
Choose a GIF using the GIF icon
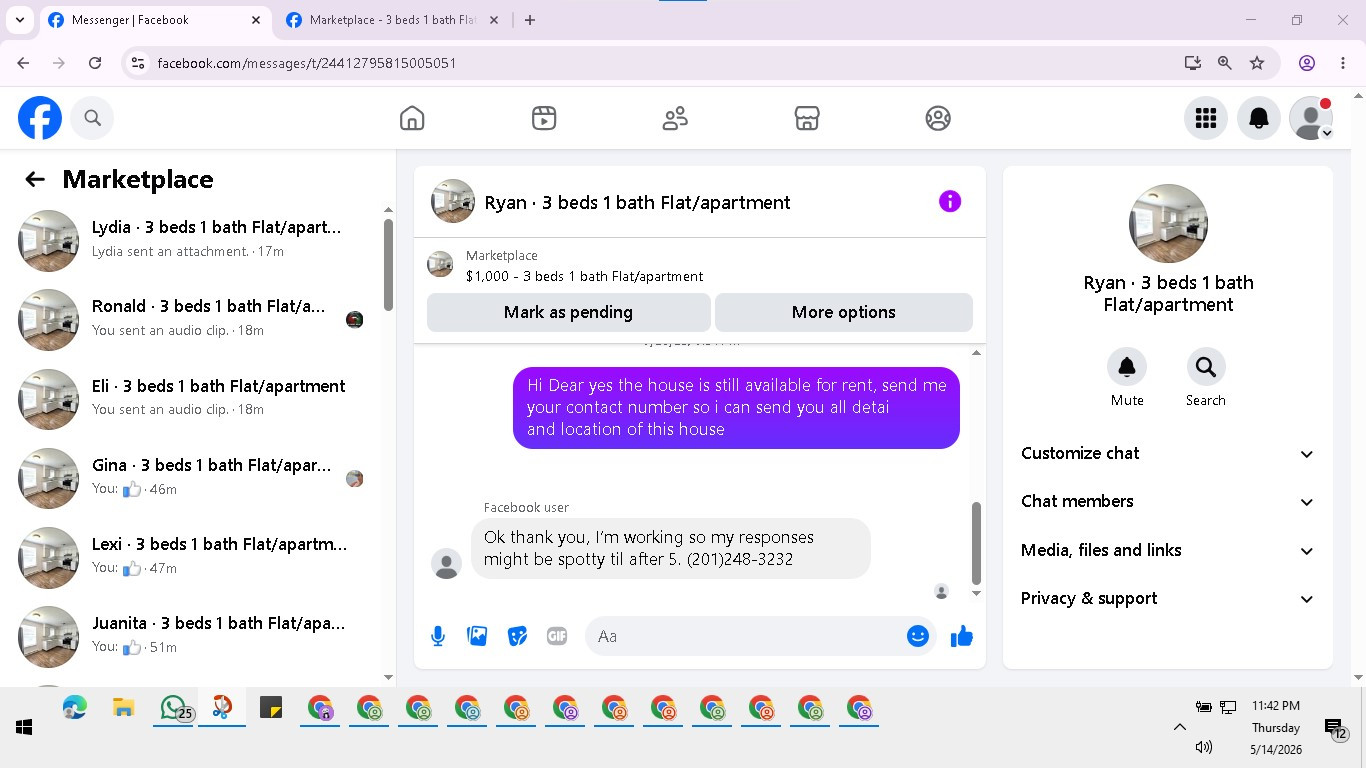[x=557, y=636]
